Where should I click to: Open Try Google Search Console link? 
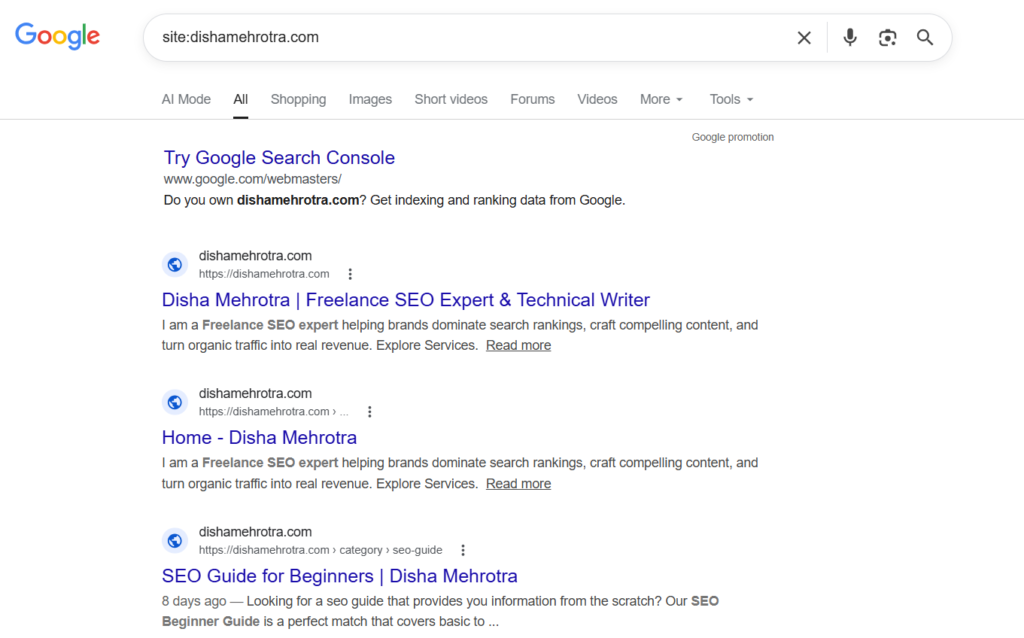[279, 158]
